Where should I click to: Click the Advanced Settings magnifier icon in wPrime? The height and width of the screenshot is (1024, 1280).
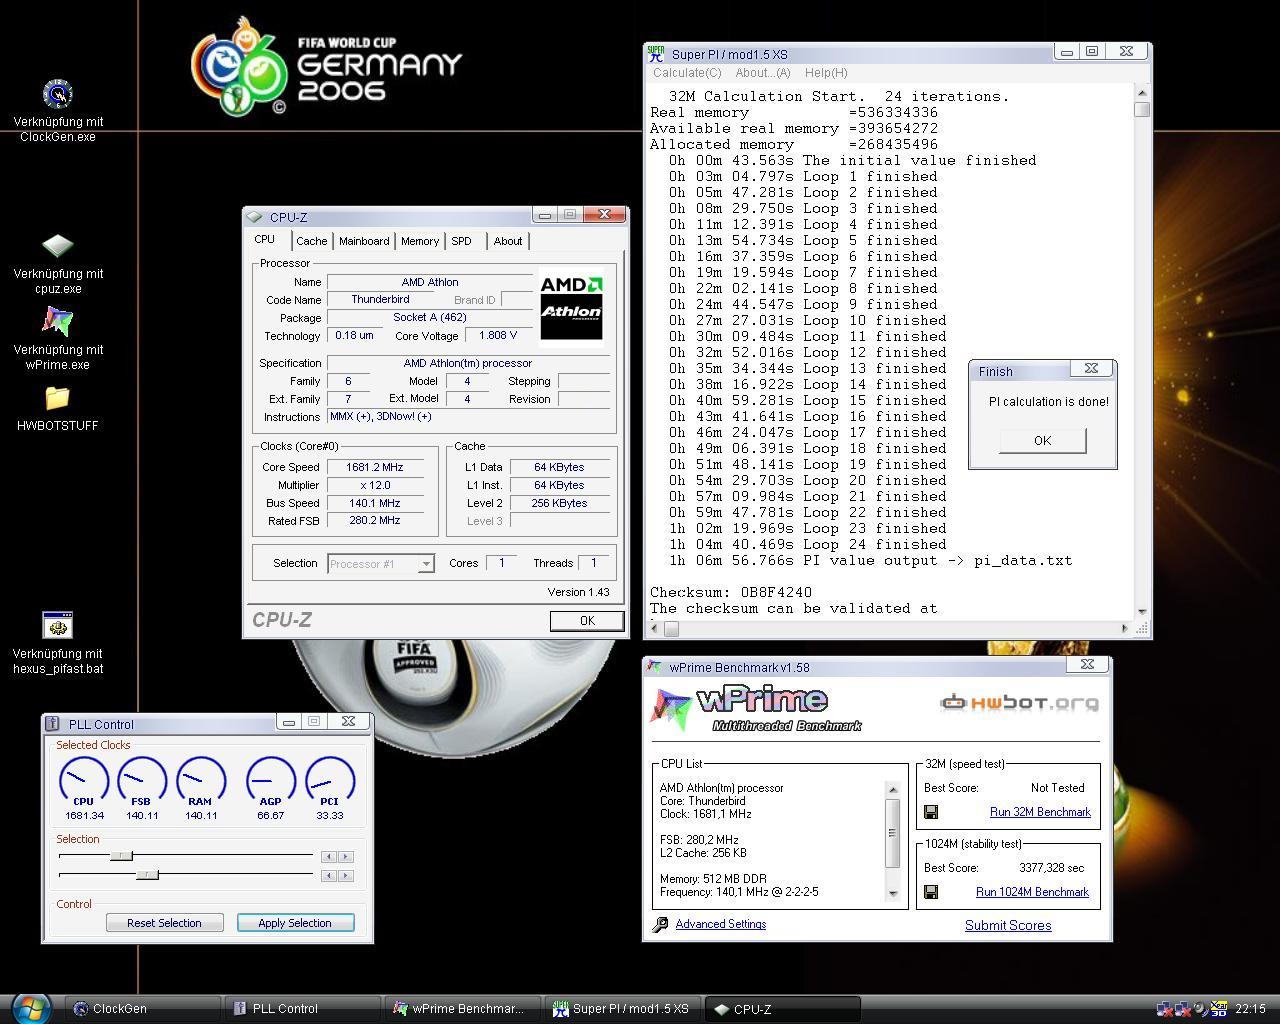(x=660, y=925)
